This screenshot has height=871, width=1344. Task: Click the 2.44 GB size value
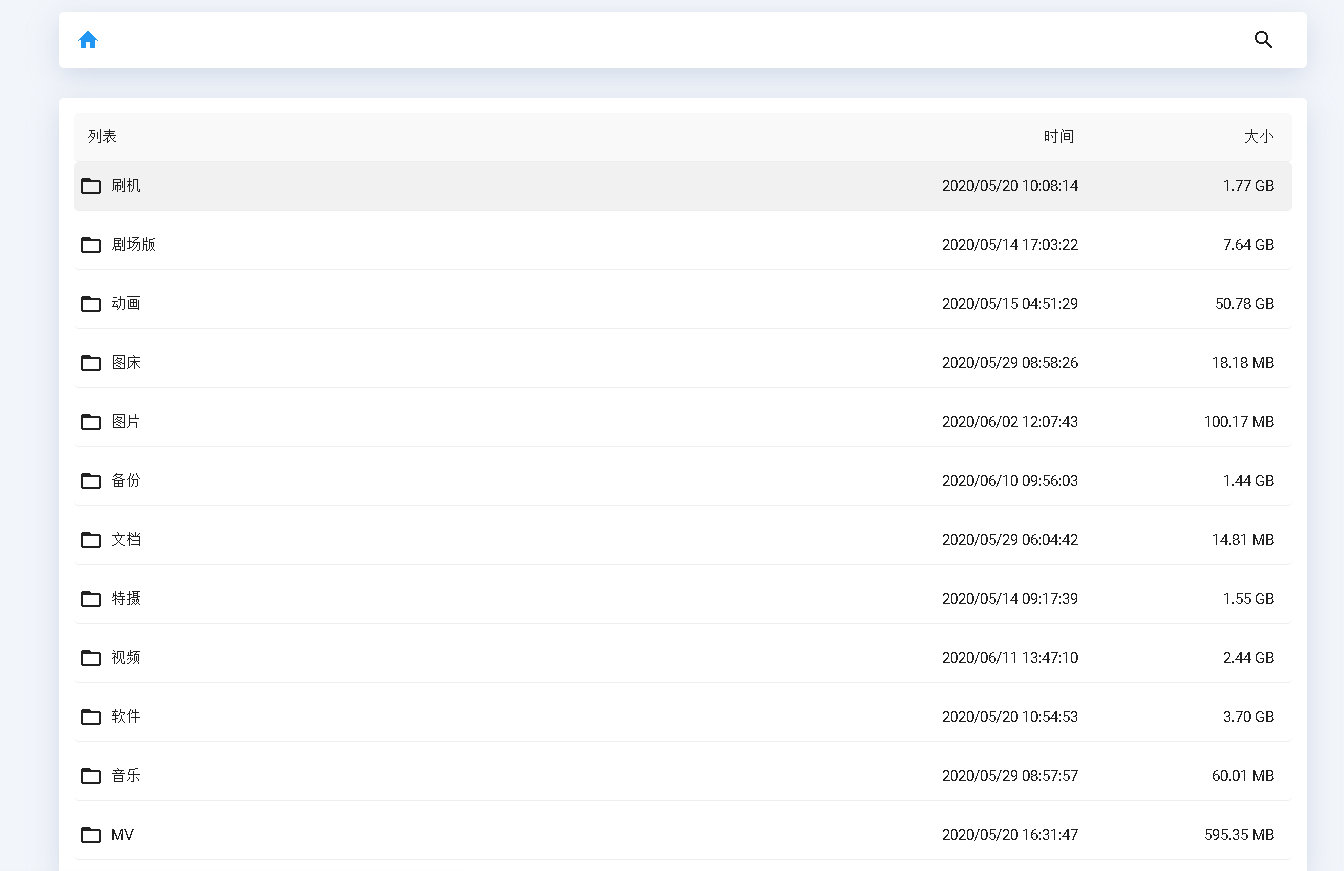1248,658
